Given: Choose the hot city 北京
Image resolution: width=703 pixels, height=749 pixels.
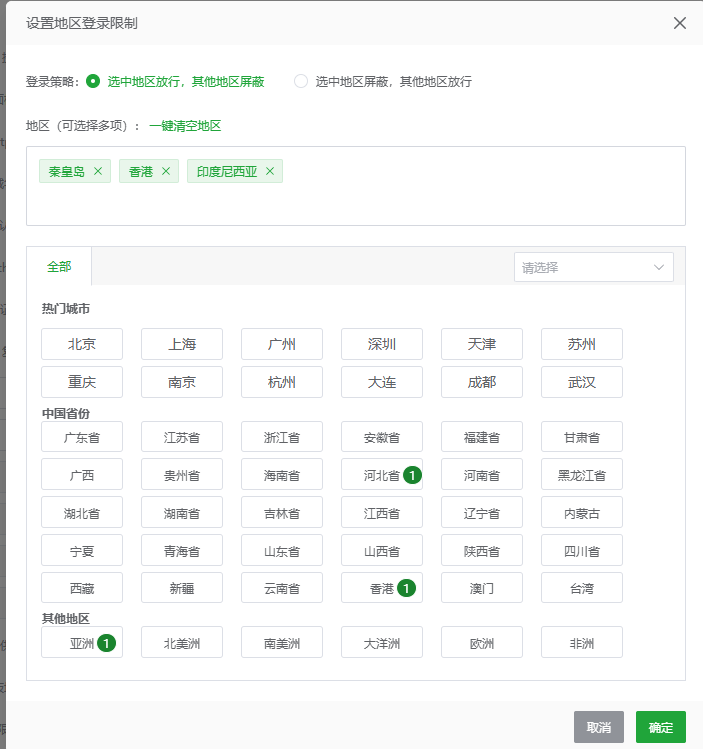Looking at the screenshot, I should [82, 344].
